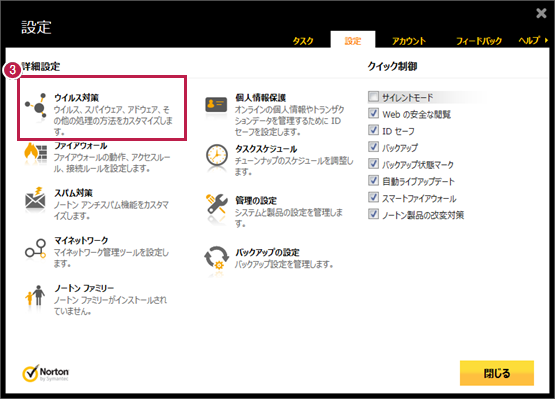Screen dimensions: 555x399
Task: Open the ファイアウォール heading link
Action: pyautogui.click(x=81, y=146)
